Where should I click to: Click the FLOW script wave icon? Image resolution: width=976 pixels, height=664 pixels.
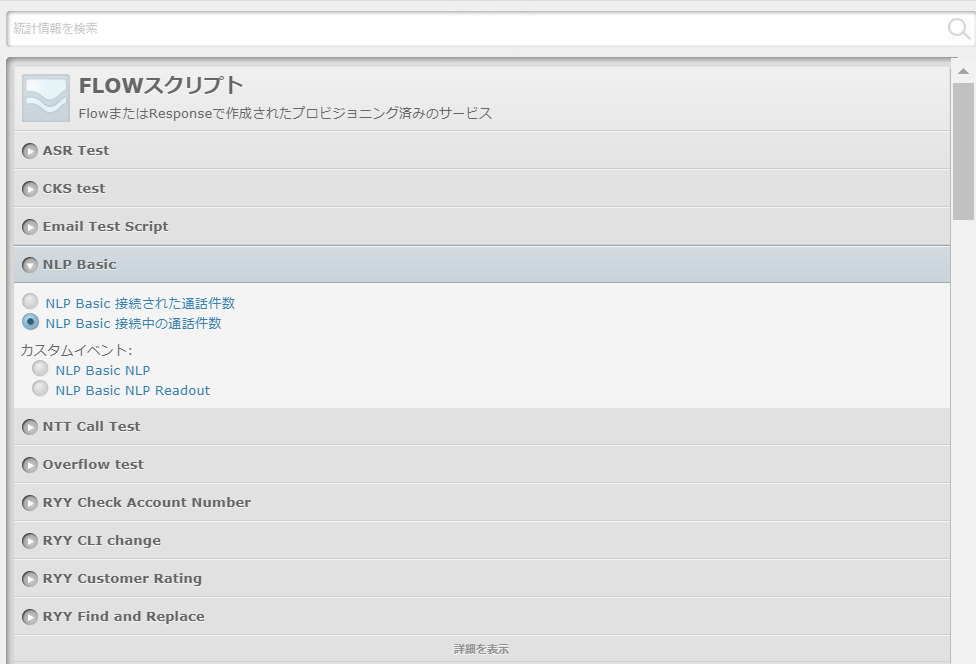click(x=45, y=98)
